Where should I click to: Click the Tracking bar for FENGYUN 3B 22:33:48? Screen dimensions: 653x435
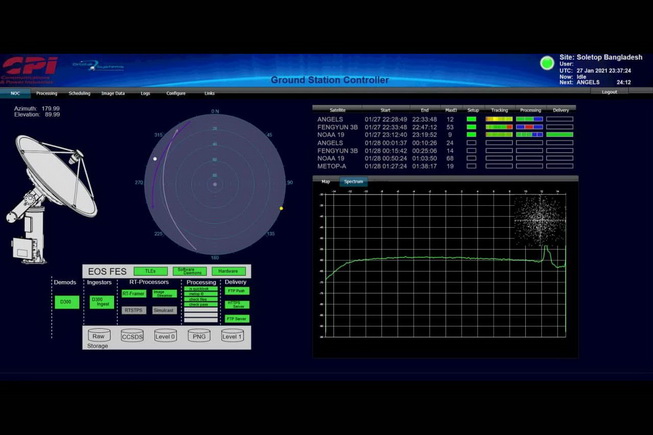click(x=499, y=127)
